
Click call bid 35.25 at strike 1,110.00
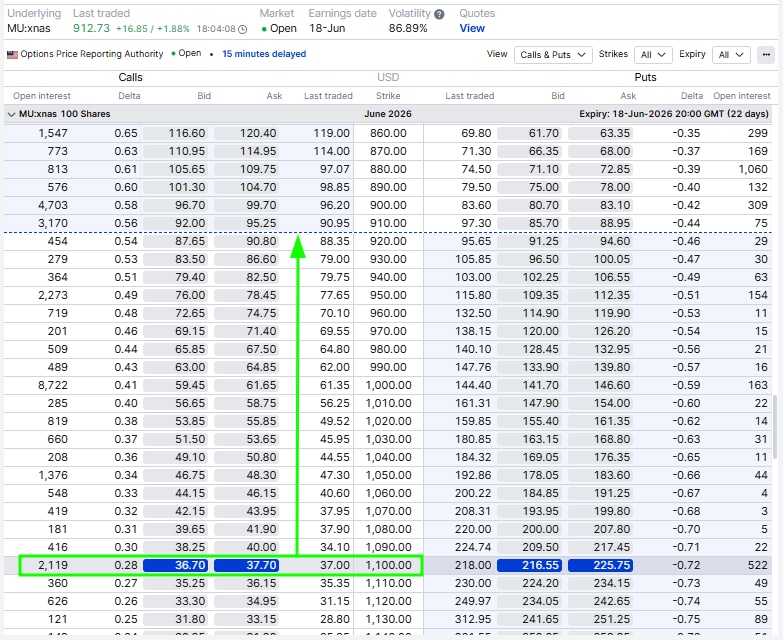(x=176, y=583)
